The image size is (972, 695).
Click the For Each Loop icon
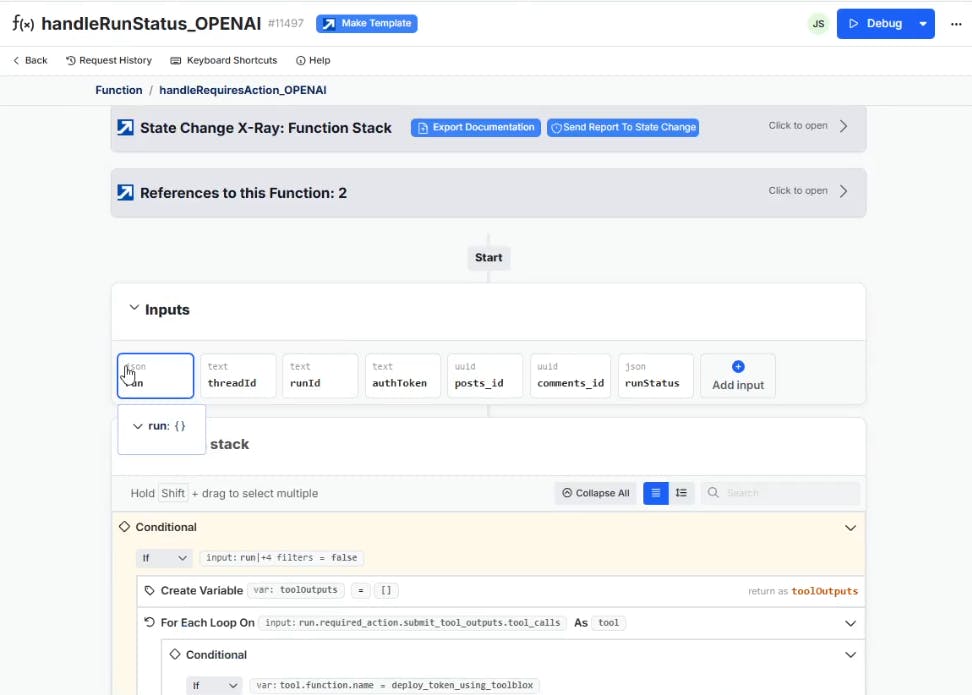pos(150,623)
